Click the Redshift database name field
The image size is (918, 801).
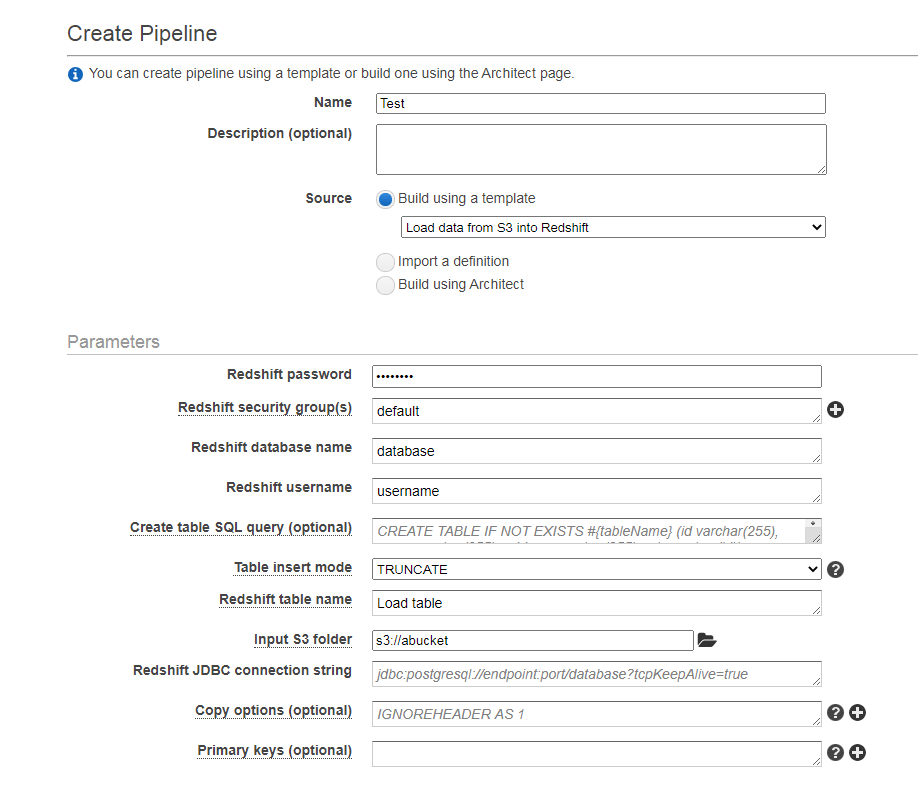596,451
